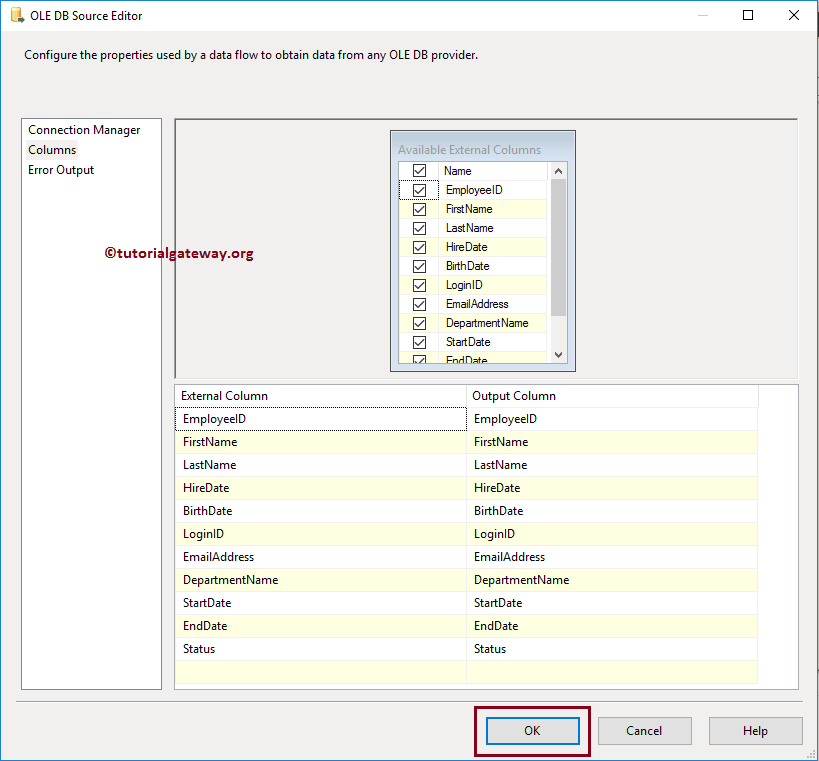Dismiss the dialog using Cancel
The width and height of the screenshot is (819, 761).
pyautogui.click(x=644, y=731)
